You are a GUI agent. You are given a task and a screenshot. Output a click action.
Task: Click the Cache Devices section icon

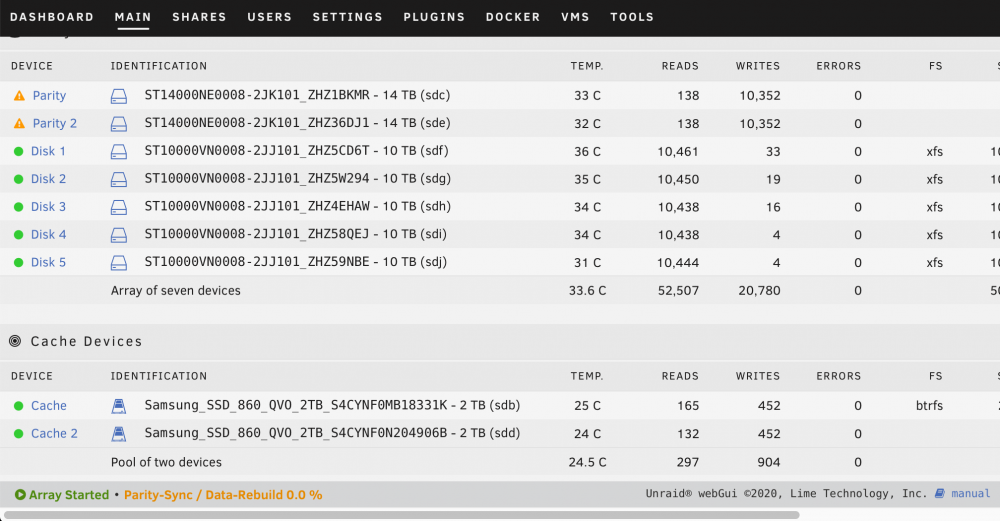coord(15,341)
